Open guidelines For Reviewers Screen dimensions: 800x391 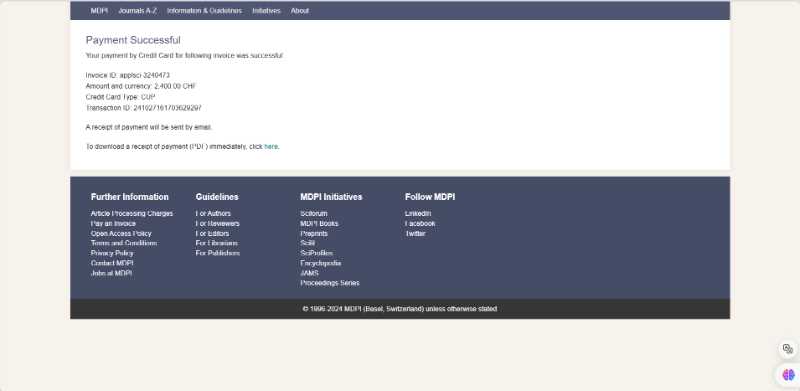click(217, 224)
